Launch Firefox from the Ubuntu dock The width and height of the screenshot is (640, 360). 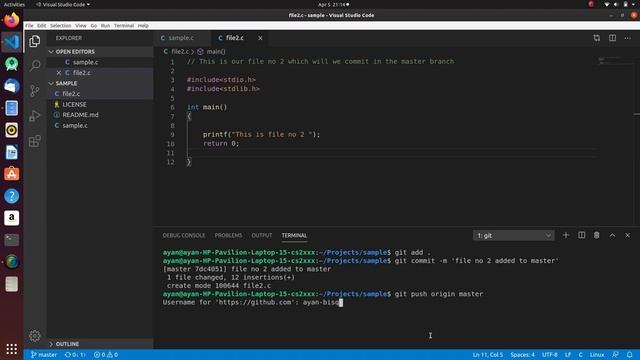pos(11,20)
